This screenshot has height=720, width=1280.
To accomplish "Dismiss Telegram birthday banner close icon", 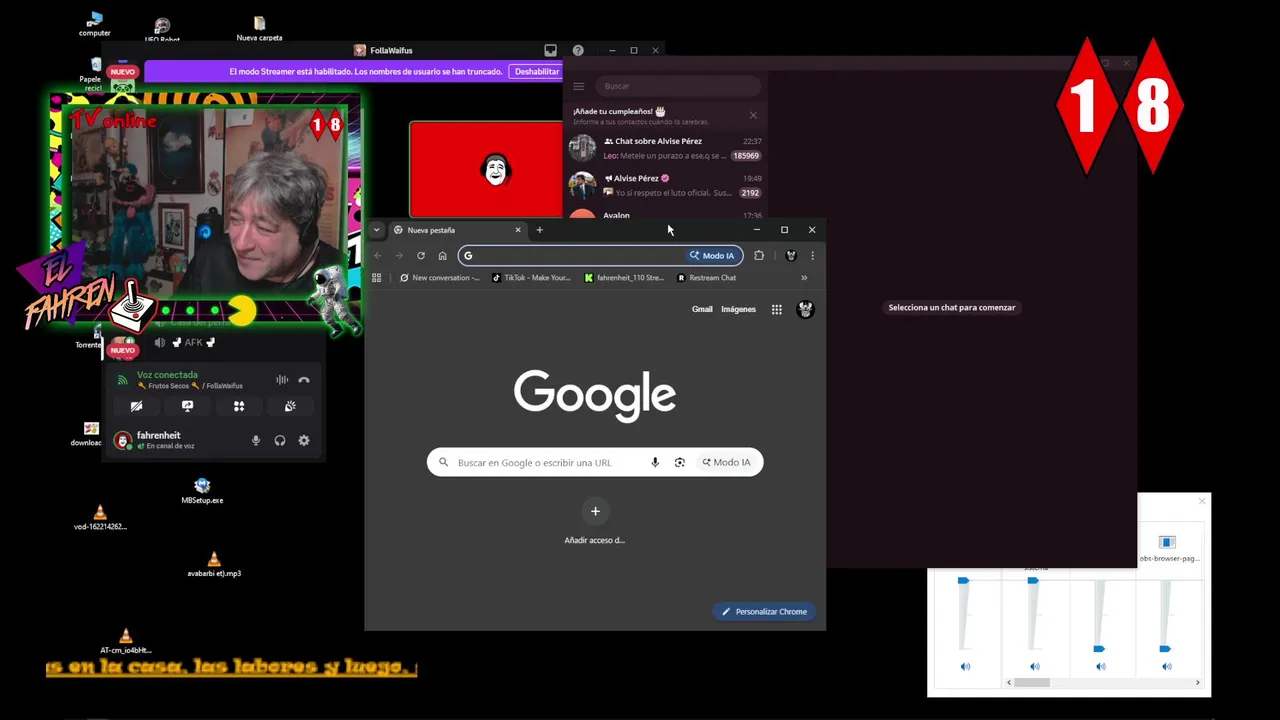I will (x=753, y=115).
